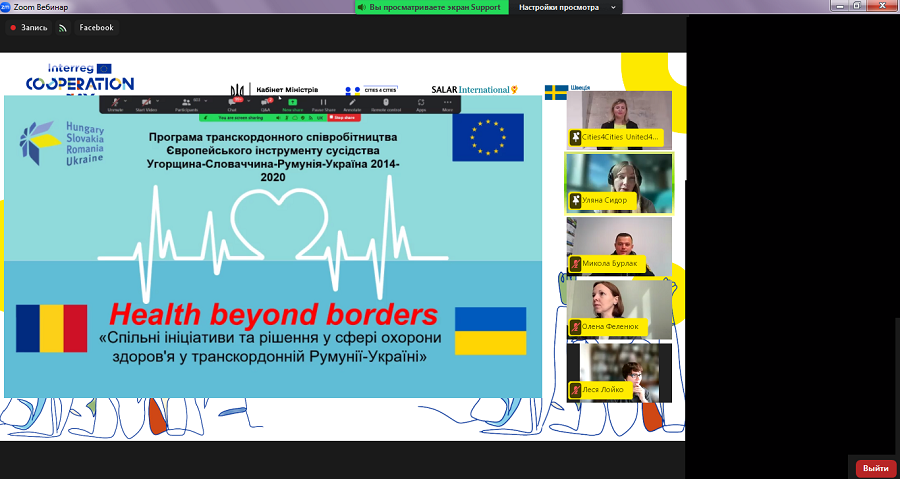
Task: Pause the screen share
Action: [323, 102]
